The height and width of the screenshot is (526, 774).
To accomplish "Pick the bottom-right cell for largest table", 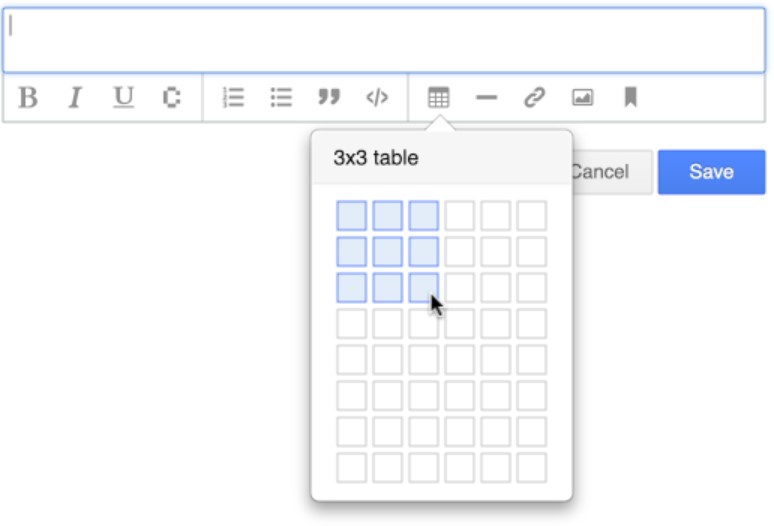I will [x=532, y=467].
